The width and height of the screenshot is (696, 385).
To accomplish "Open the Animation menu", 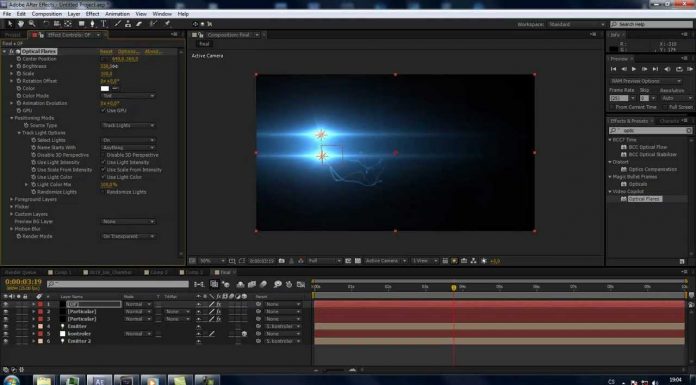I will [117, 14].
